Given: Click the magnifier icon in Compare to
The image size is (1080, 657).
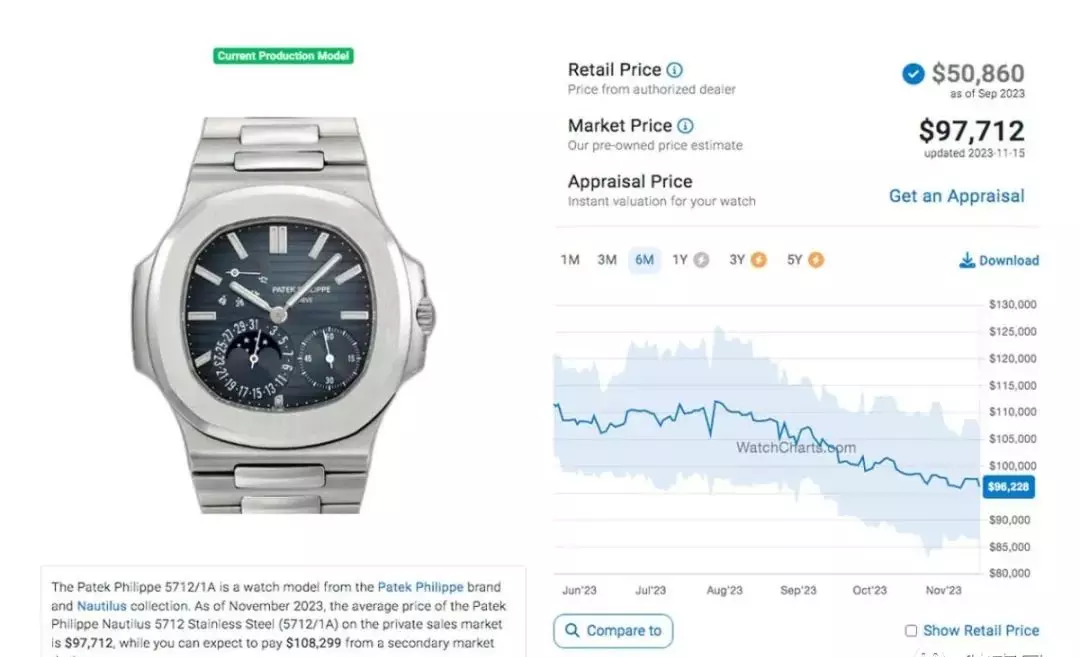Looking at the screenshot, I should [x=572, y=630].
